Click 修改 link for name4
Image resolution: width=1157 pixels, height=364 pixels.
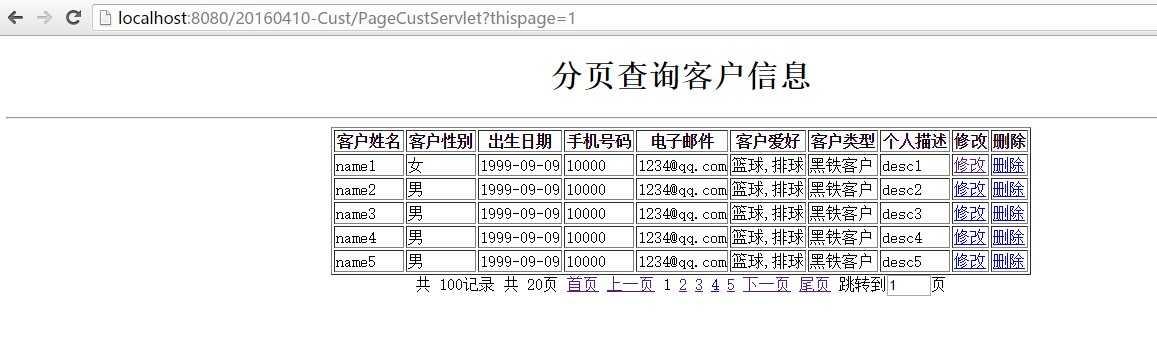pos(970,237)
